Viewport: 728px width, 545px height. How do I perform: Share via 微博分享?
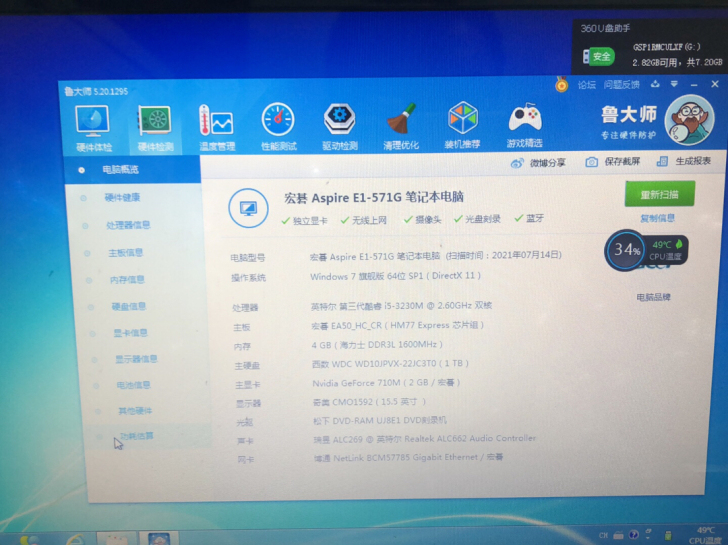point(538,163)
